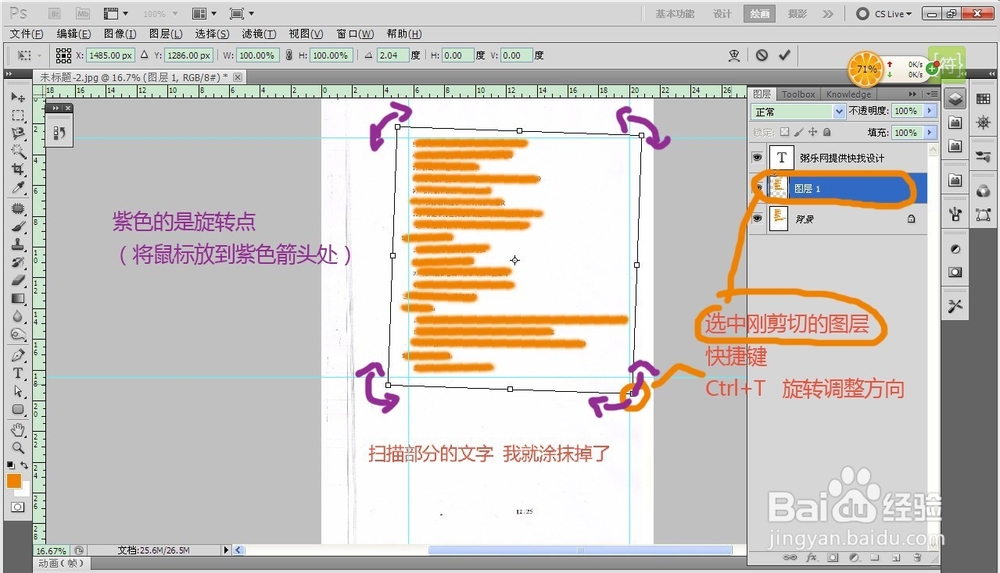Select the Pen tool
This screenshot has height=573, width=1000.
pos(18,355)
